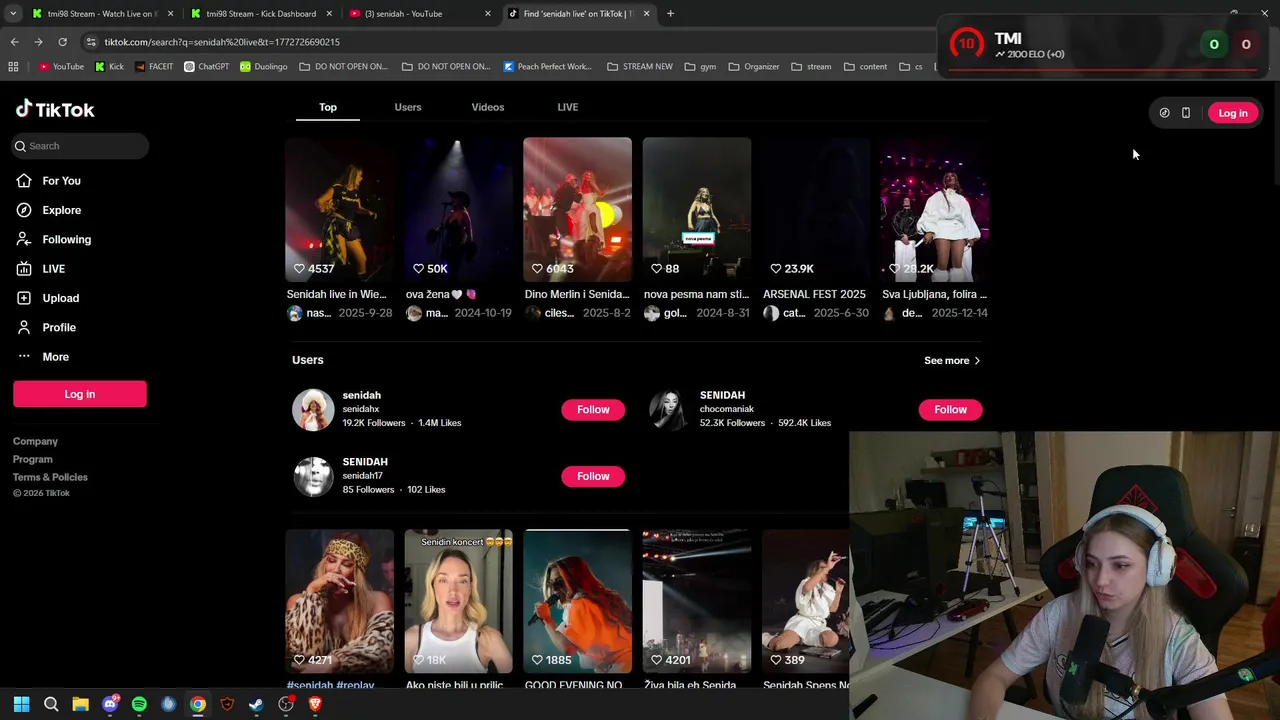The width and height of the screenshot is (1280, 720).
Task: Open the YouTube bookmark
Action: pos(61,67)
